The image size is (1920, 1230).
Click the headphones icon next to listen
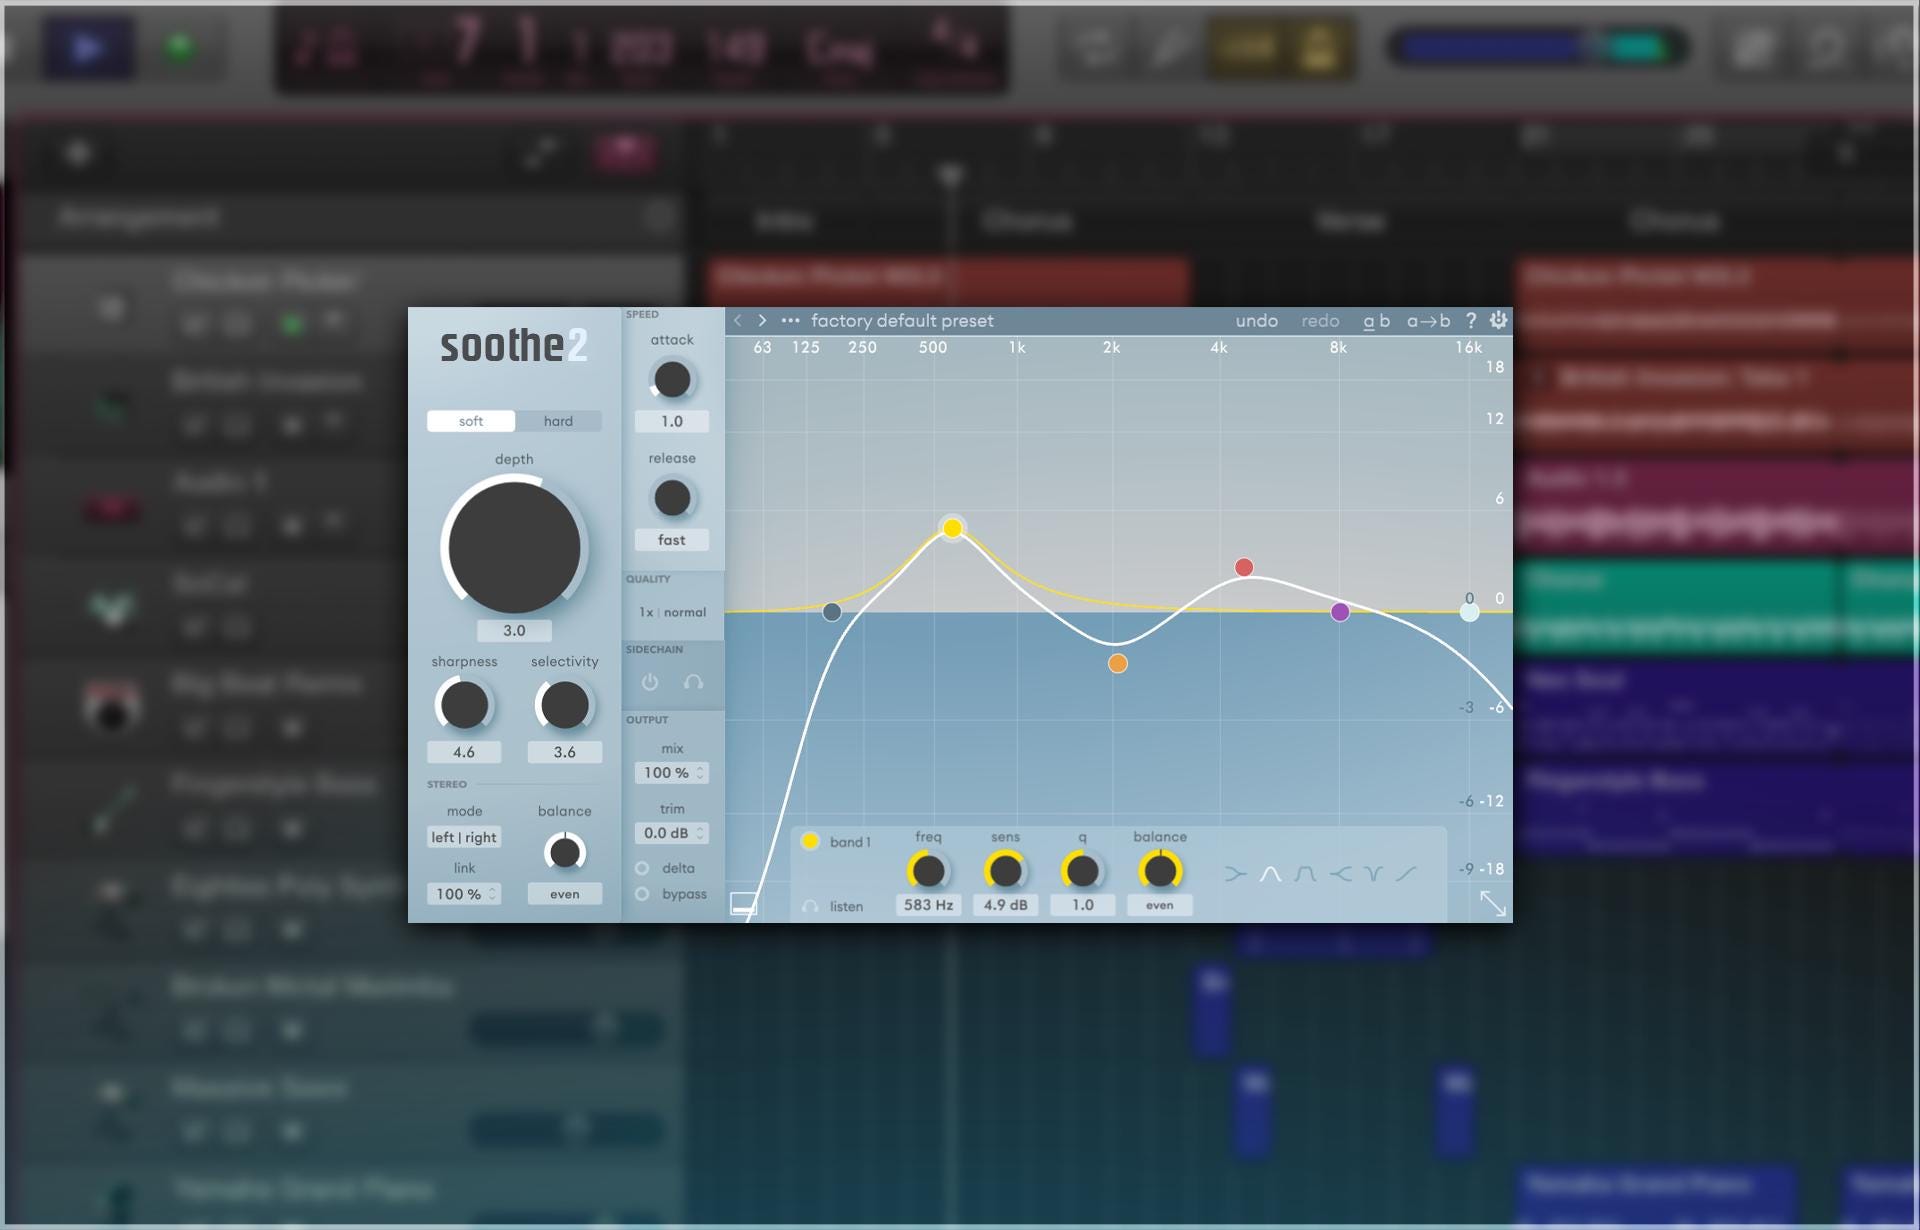point(810,907)
